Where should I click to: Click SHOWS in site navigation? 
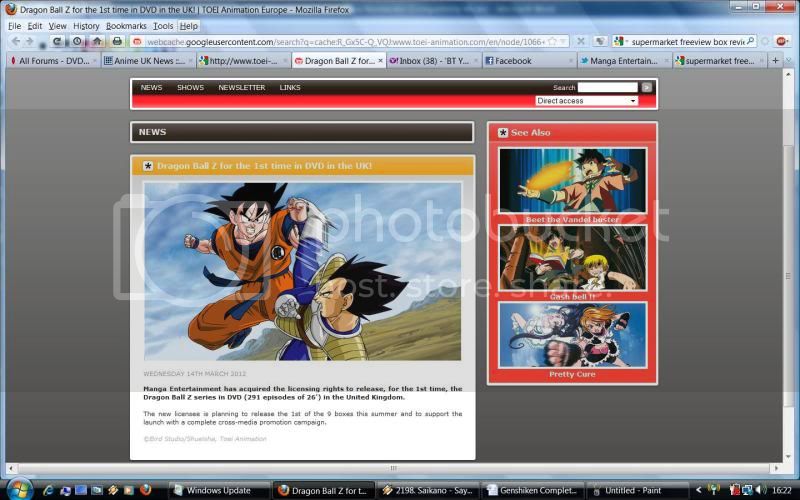tap(190, 88)
